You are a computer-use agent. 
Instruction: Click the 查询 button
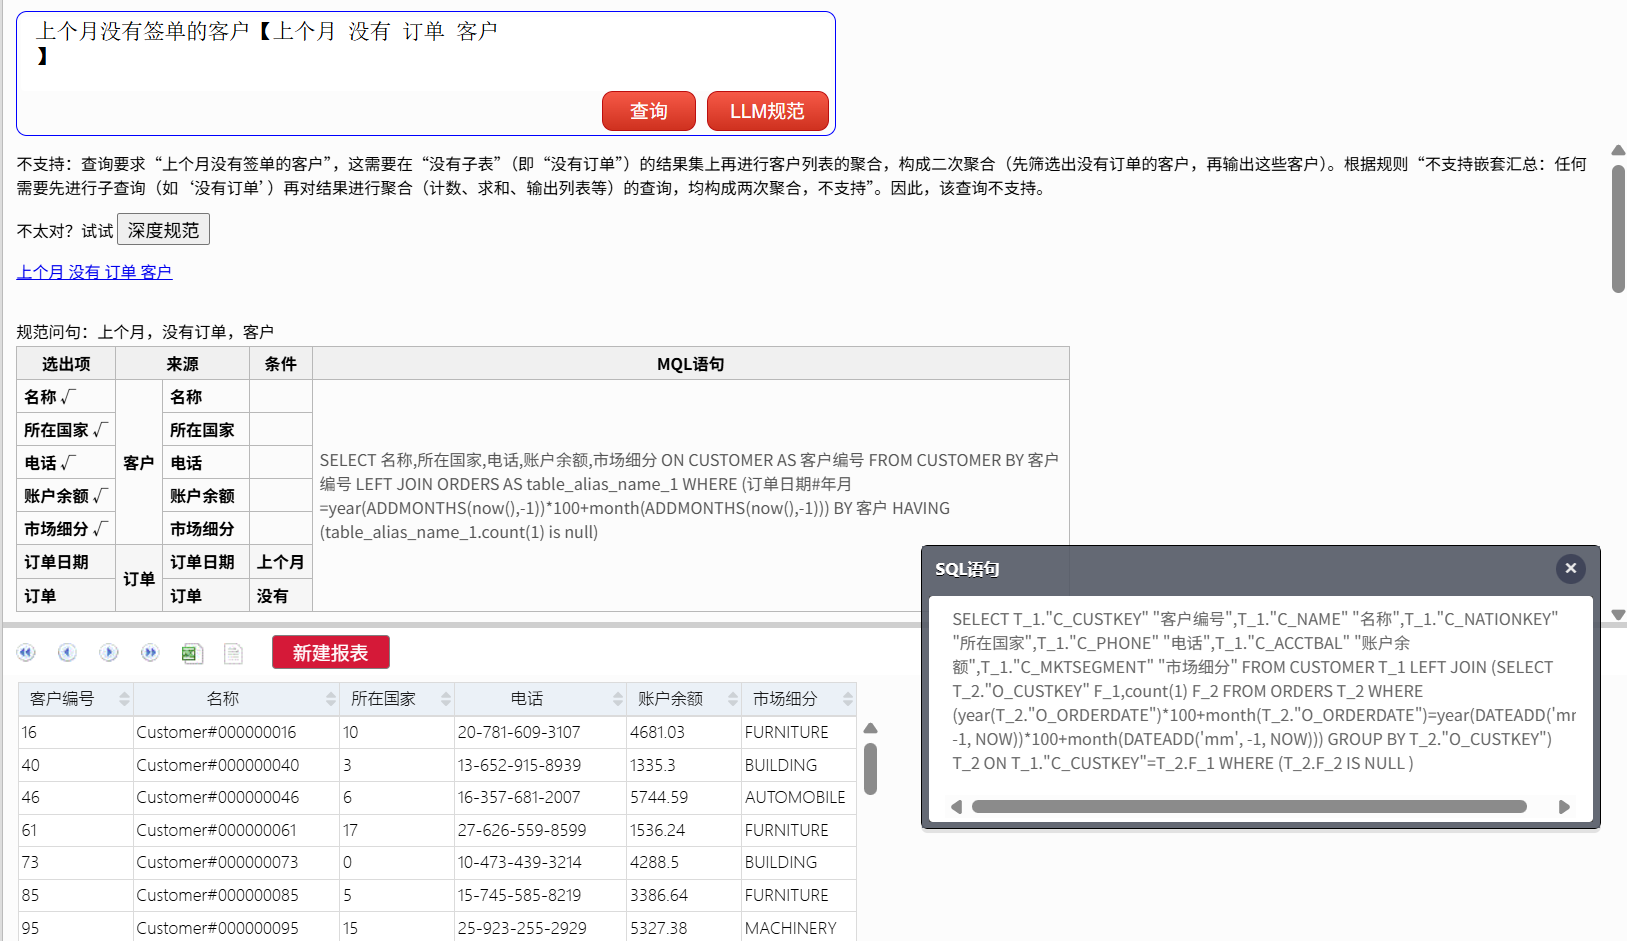(648, 111)
